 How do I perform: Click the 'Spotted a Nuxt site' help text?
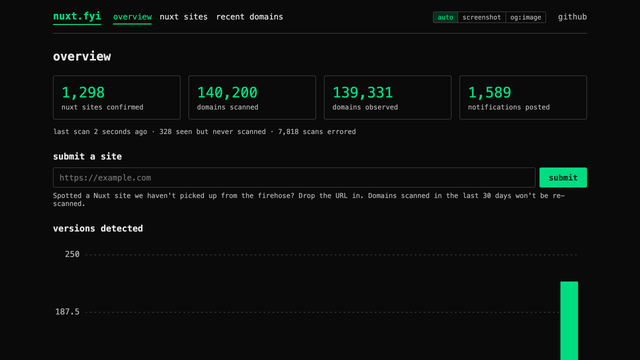(x=309, y=200)
